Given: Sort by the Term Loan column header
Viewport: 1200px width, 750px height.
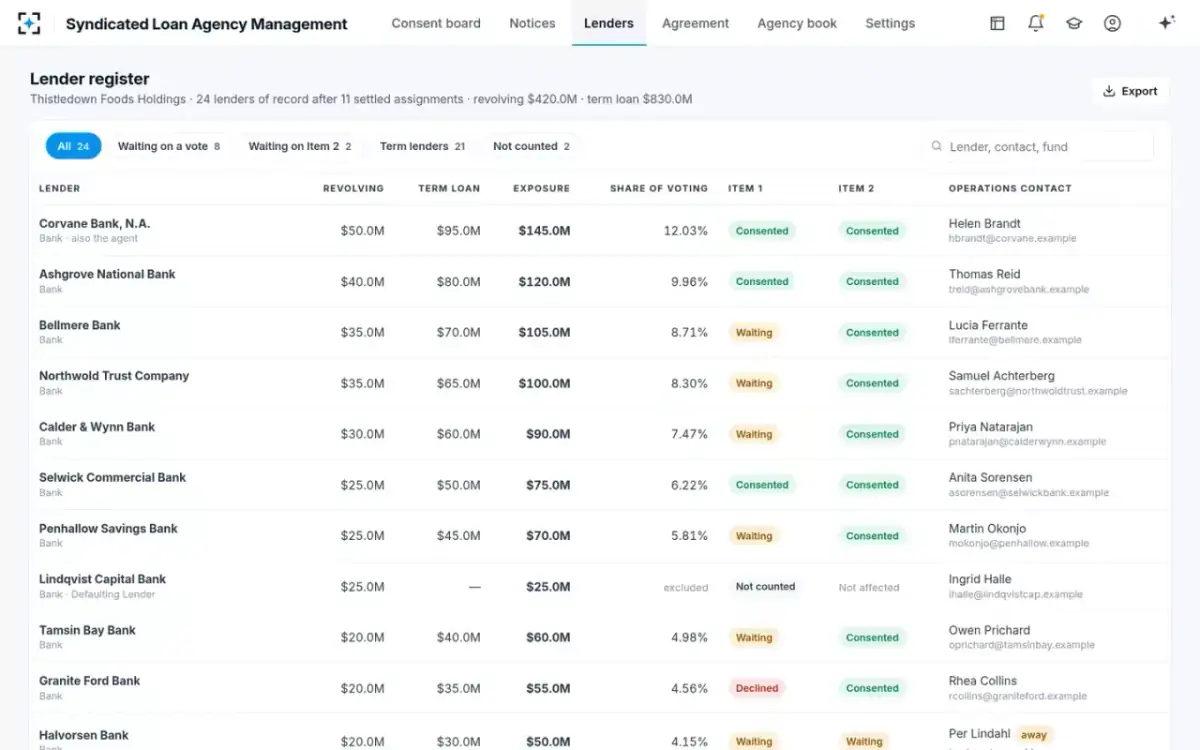Looking at the screenshot, I should (449, 188).
